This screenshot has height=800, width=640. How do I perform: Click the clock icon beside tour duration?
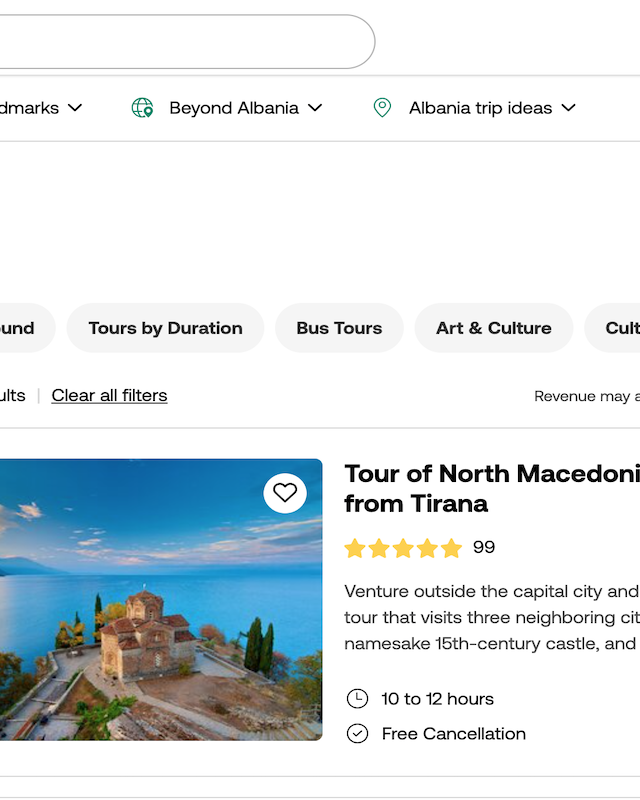(x=357, y=698)
